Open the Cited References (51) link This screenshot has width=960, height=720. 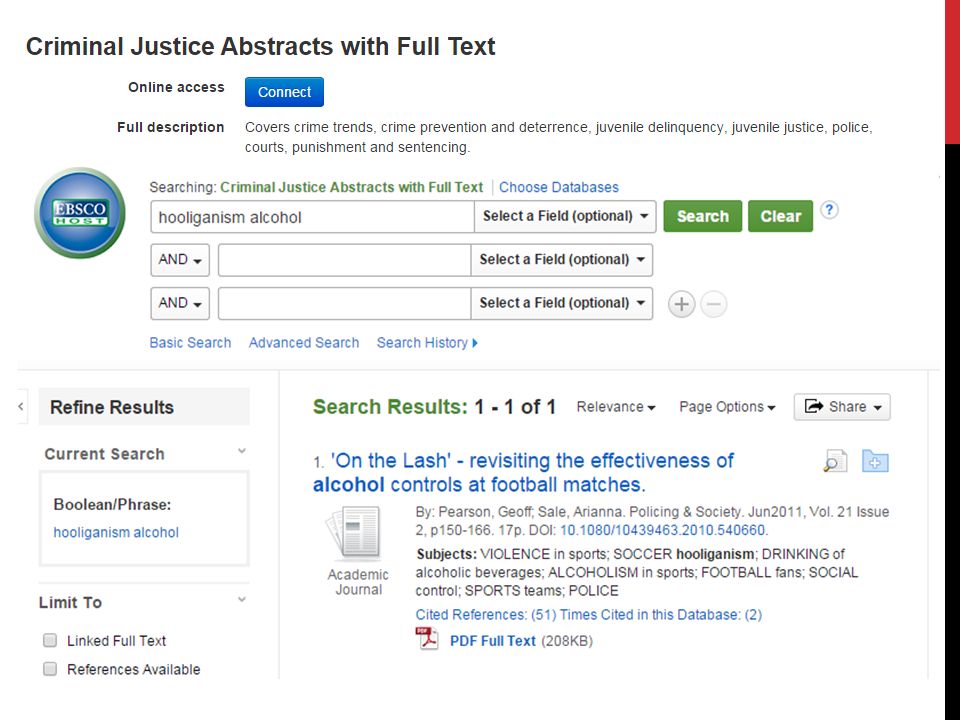tap(486, 615)
